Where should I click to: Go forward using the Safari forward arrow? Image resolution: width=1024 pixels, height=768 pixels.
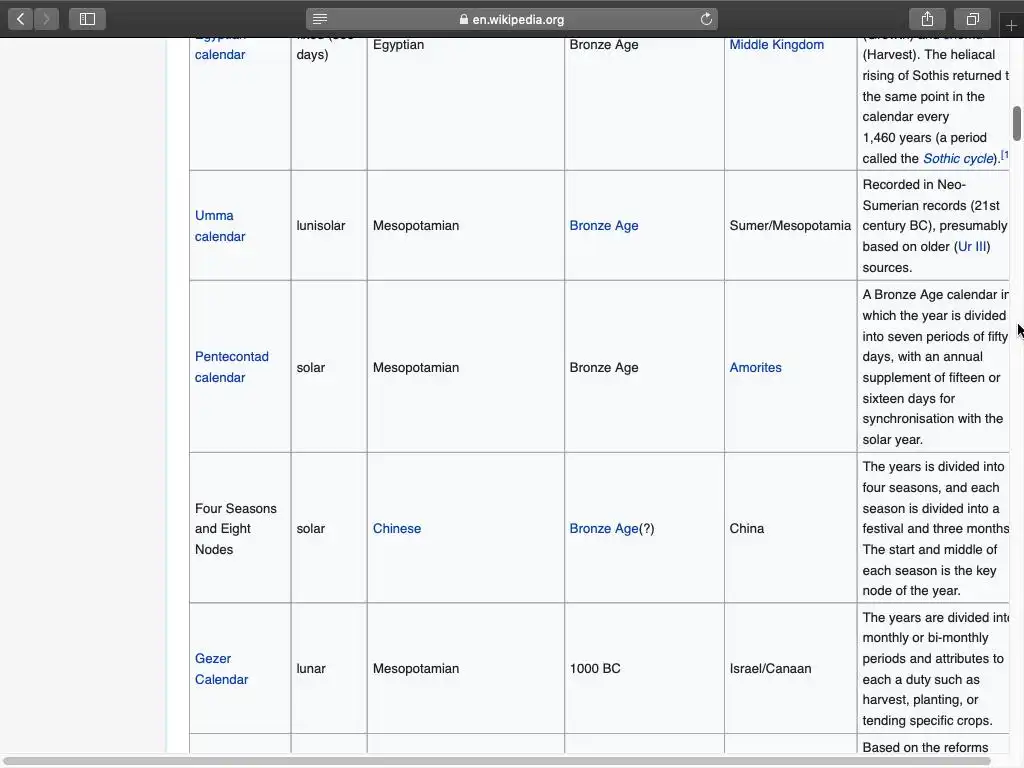46,19
